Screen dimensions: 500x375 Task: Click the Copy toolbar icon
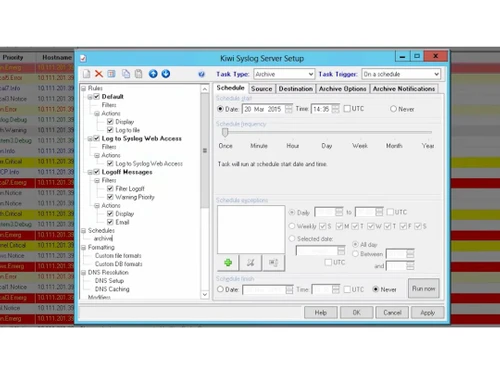(x=126, y=74)
